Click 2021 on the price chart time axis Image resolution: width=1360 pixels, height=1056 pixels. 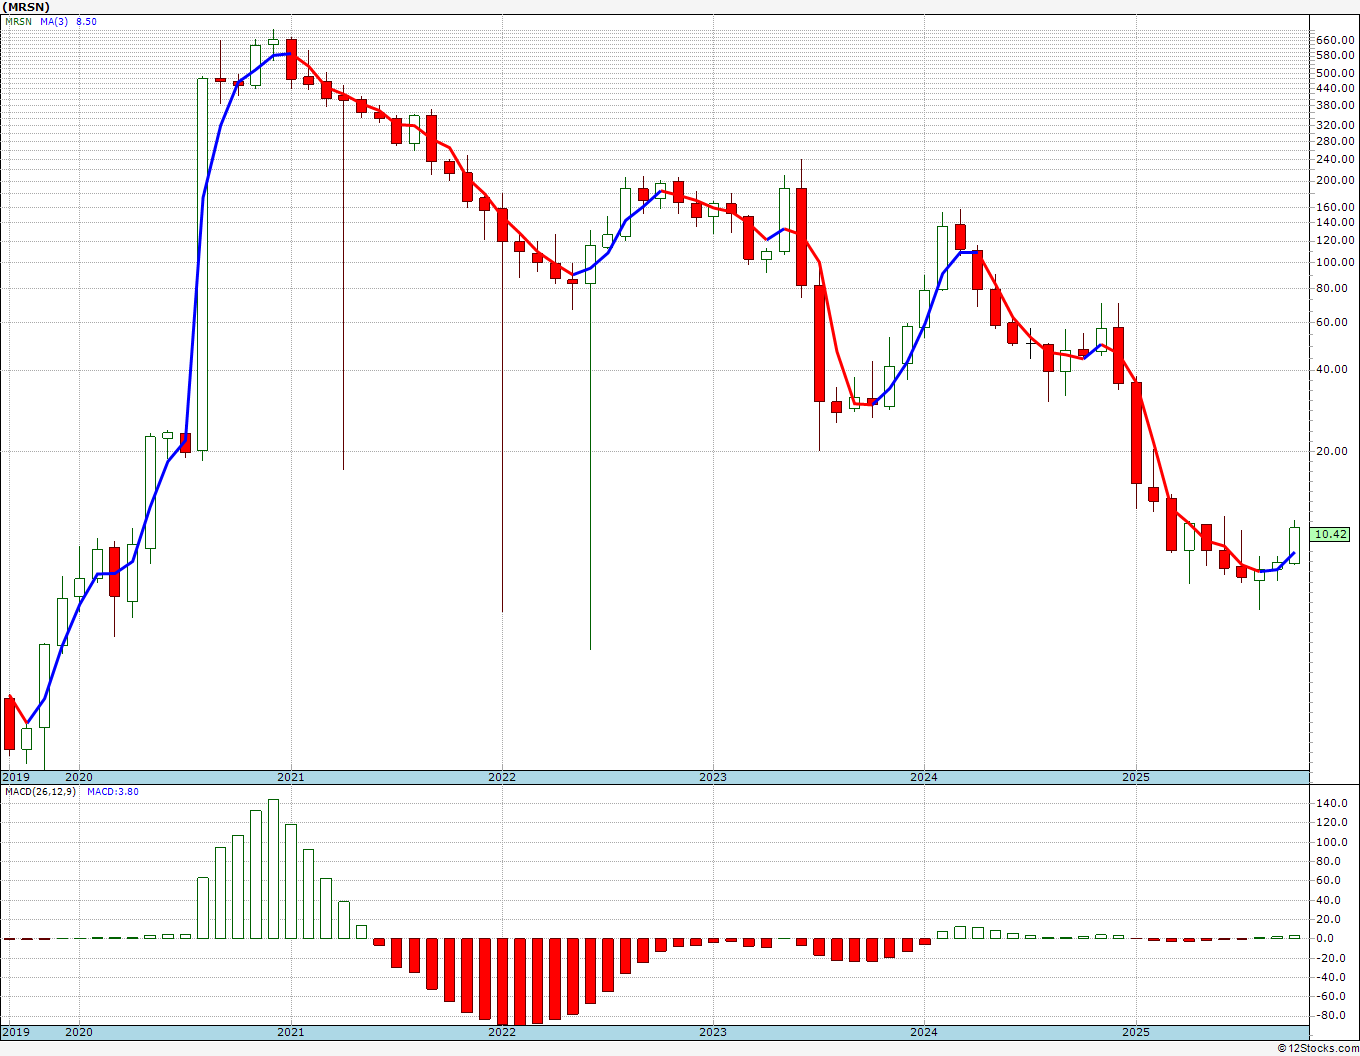[x=290, y=777]
